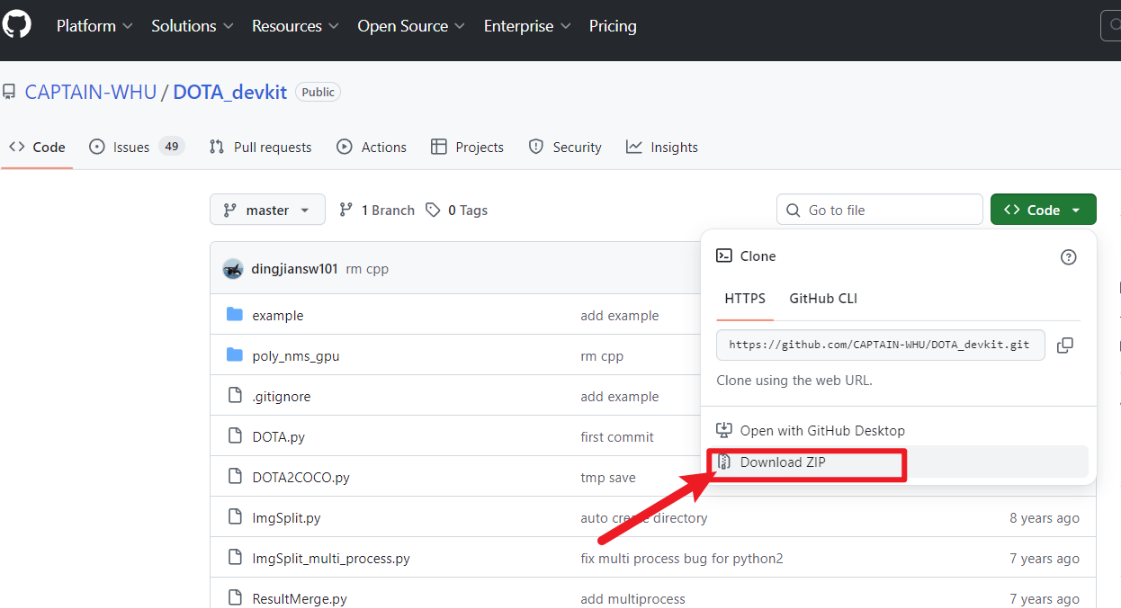Expand the Solutions dropdown
The image size is (1121, 608).
192,26
